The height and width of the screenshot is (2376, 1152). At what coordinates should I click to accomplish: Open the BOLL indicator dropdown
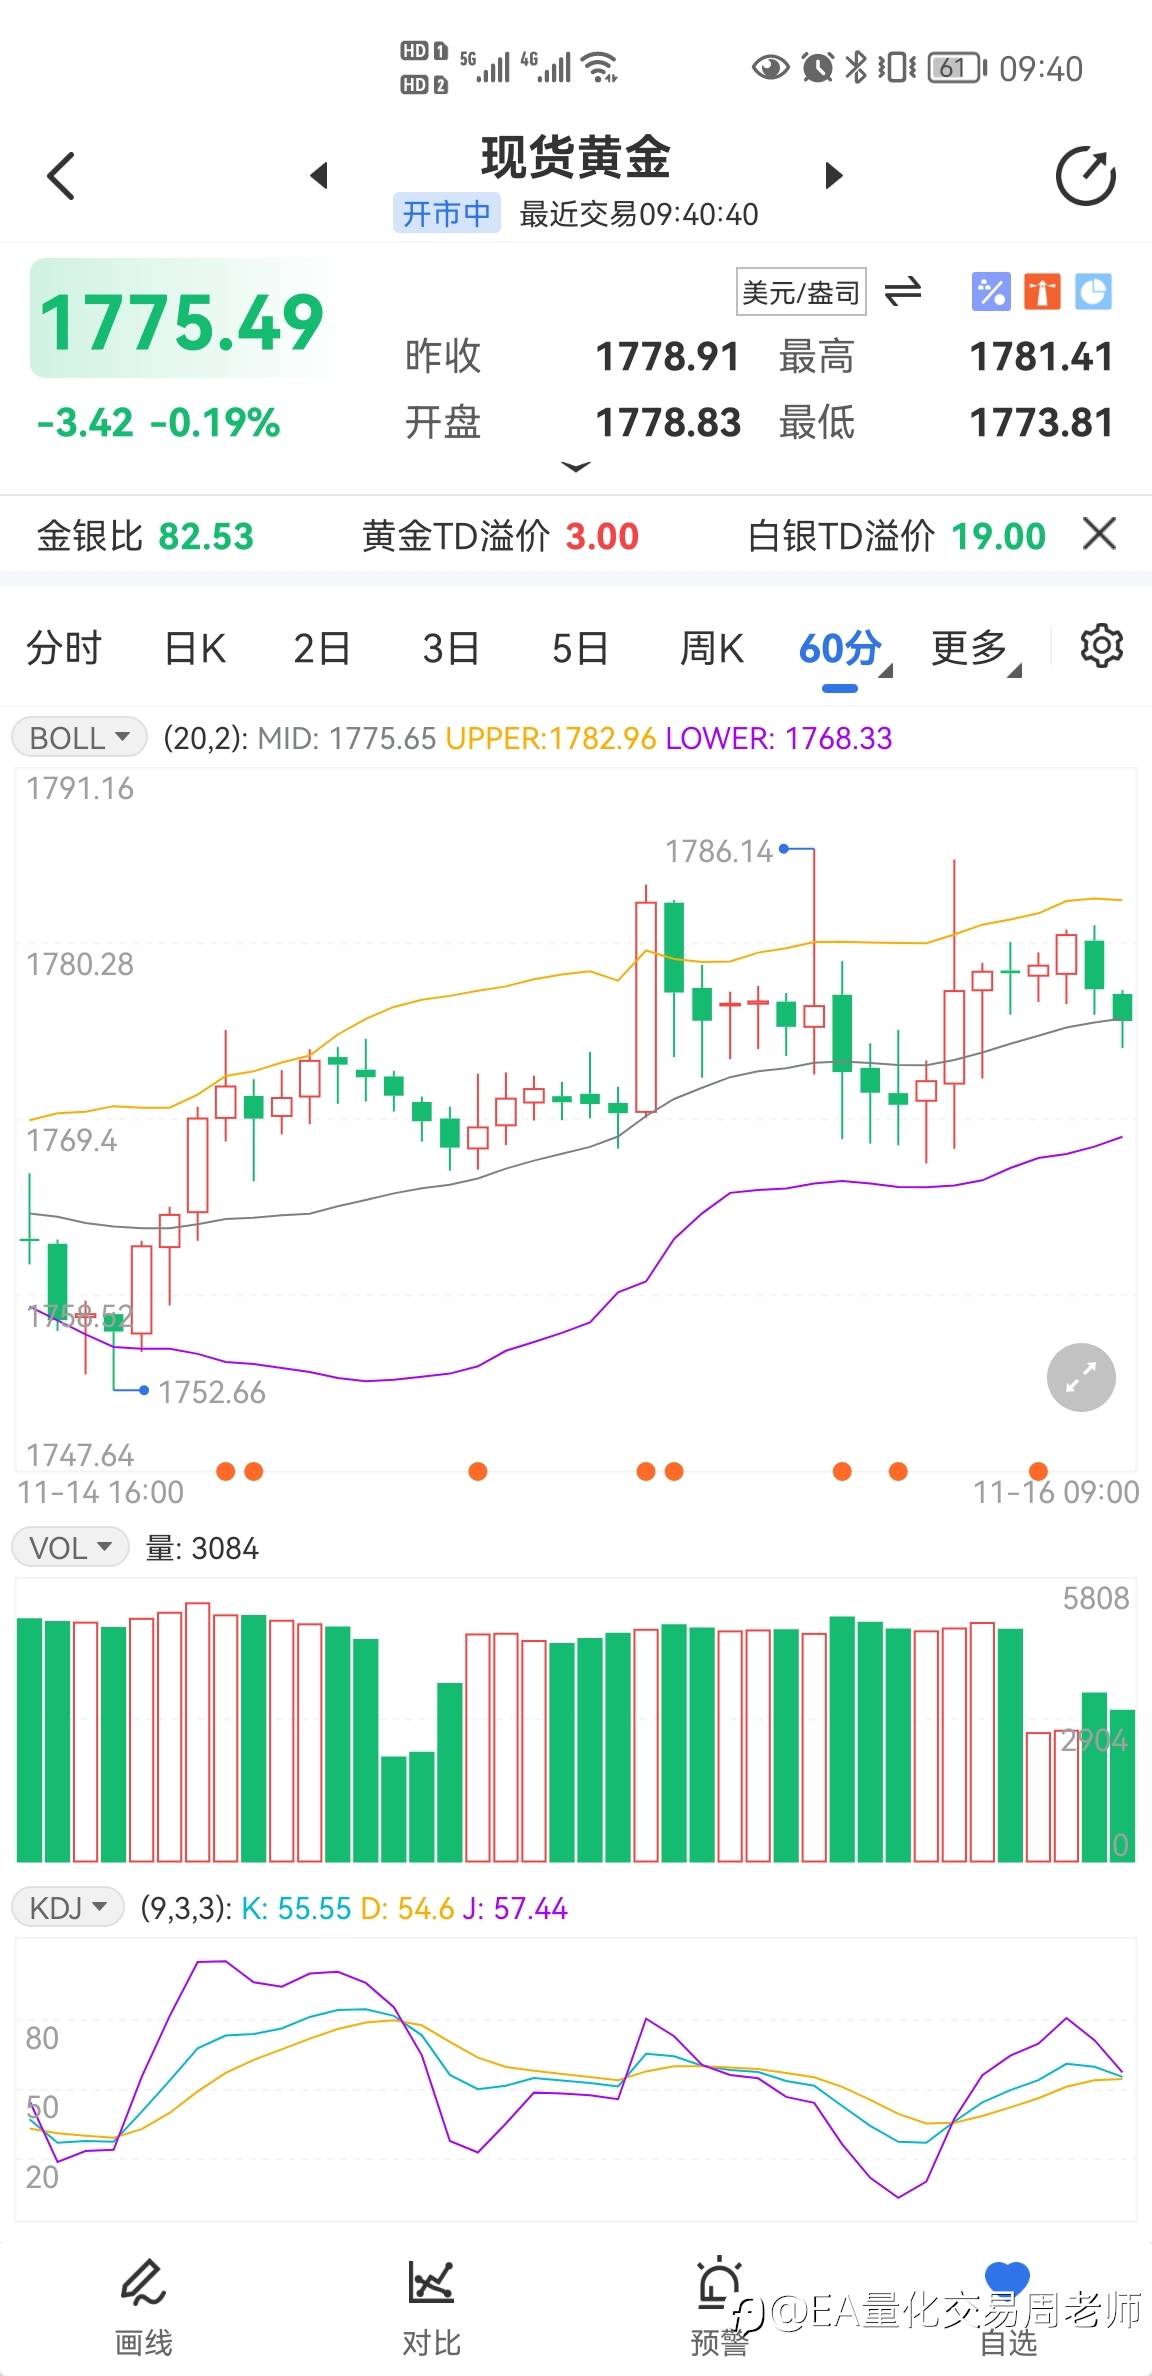[x=80, y=738]
